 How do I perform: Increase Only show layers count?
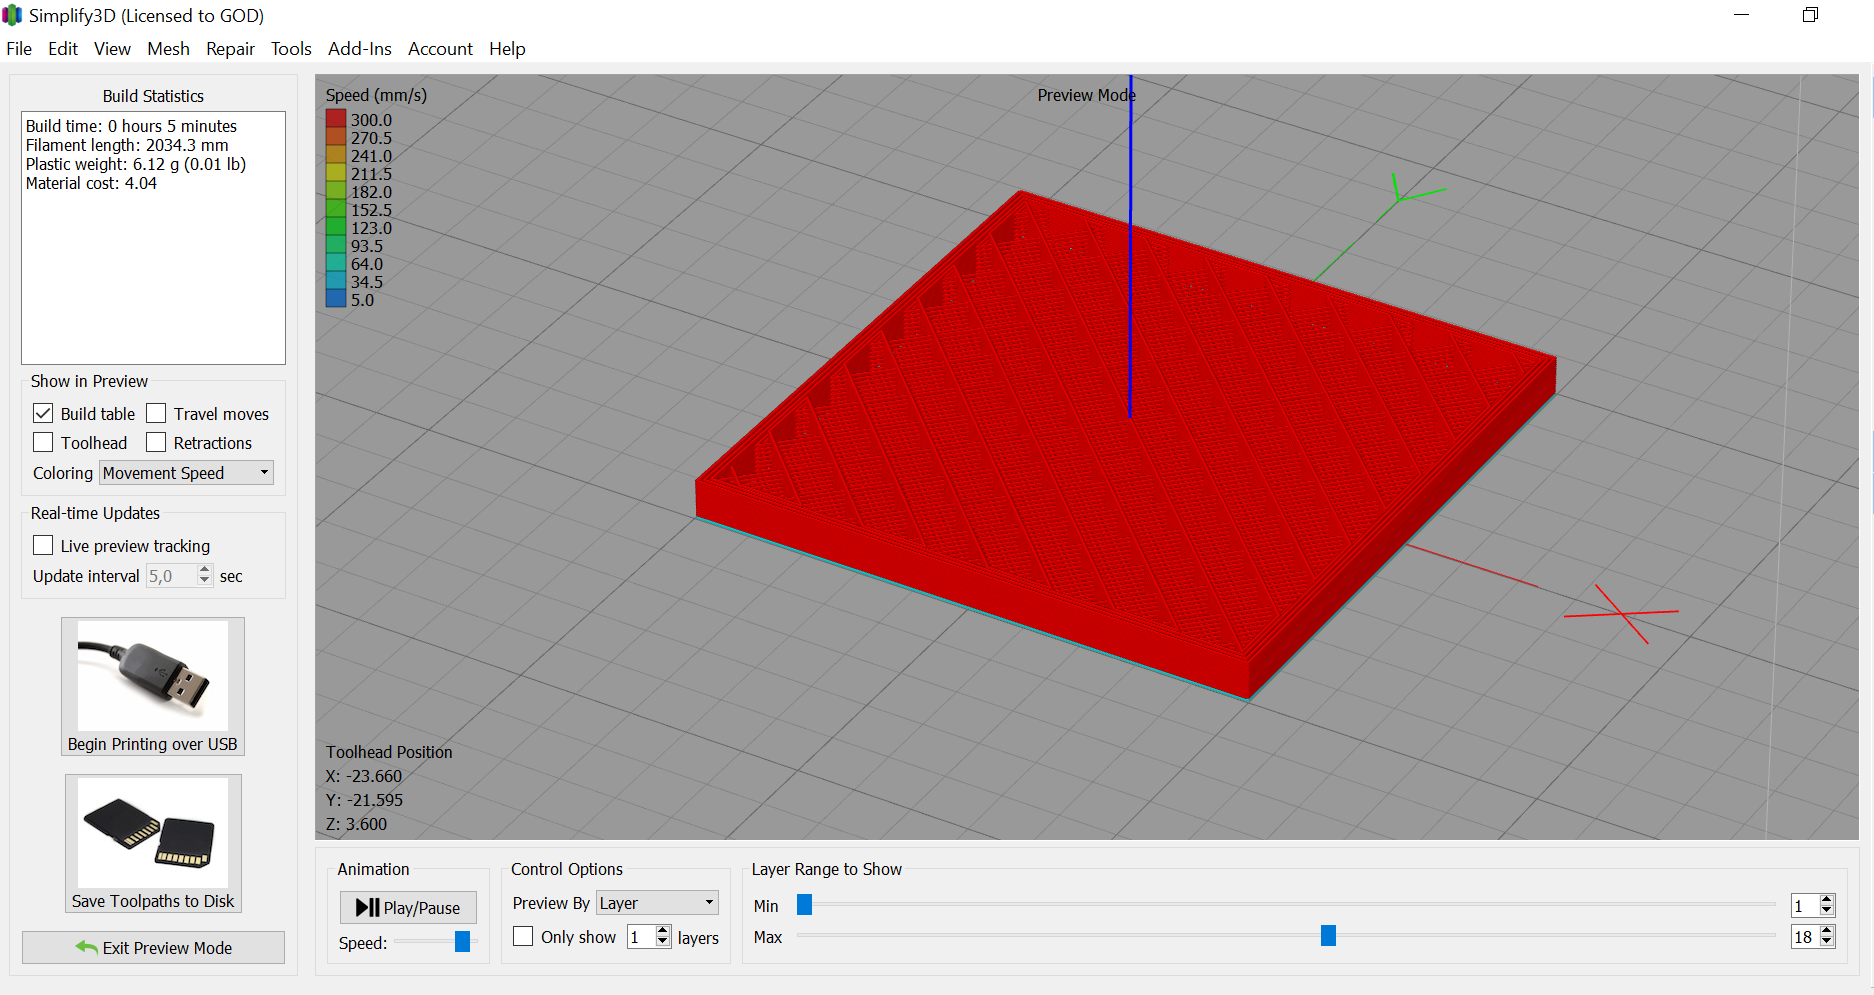[662, 931]
